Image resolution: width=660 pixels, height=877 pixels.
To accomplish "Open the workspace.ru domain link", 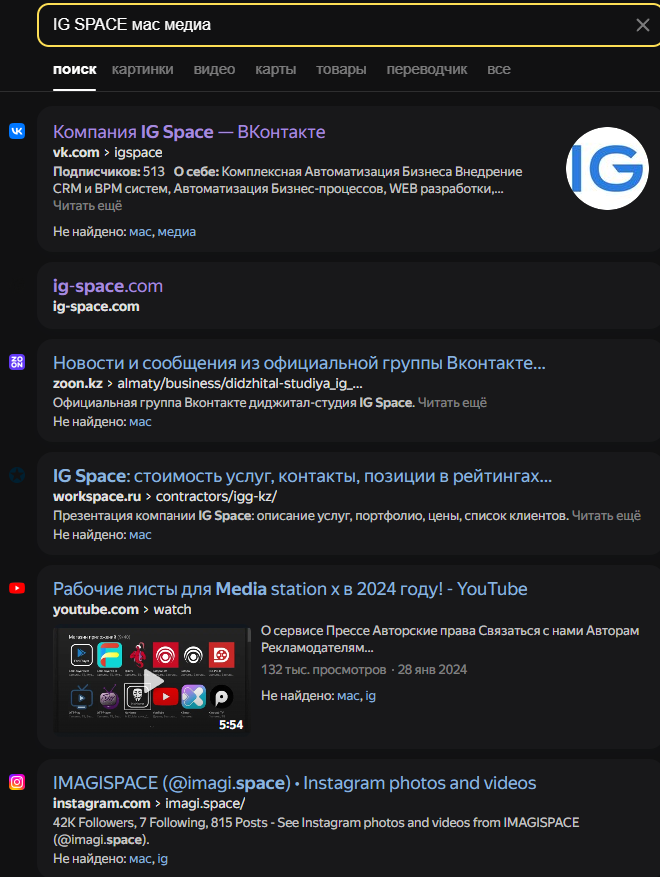I will click(x=97, y=497).
